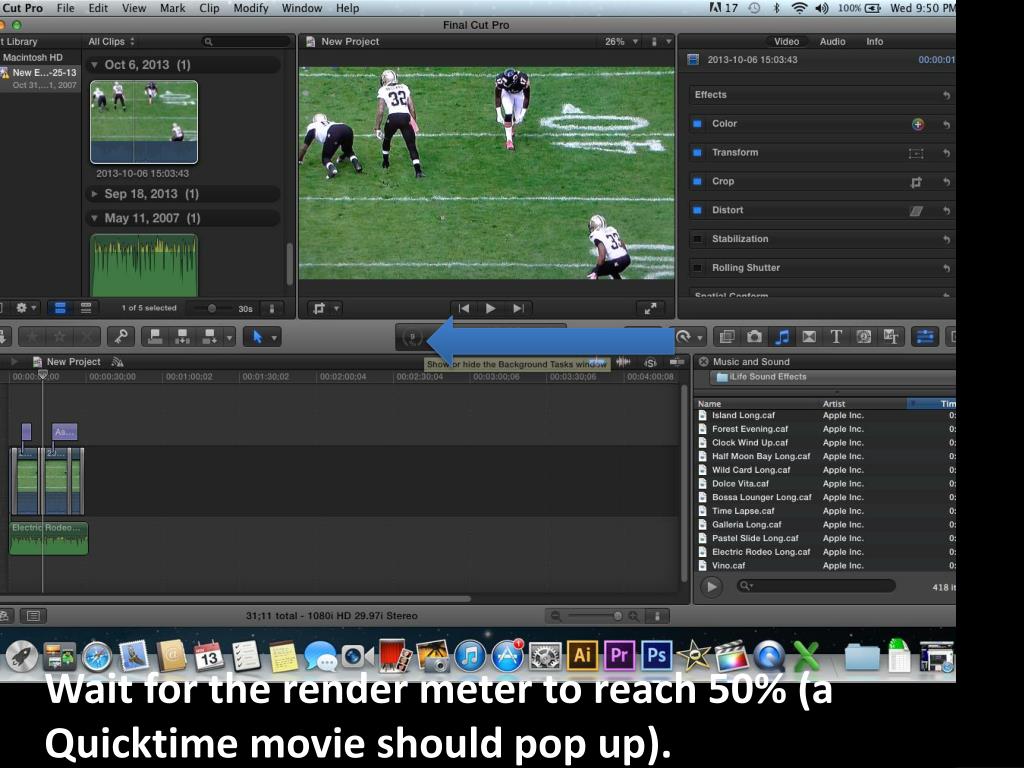The image size is (1024, 768).
Task: Open the Transitions browser icon
Action: point(808,337)
